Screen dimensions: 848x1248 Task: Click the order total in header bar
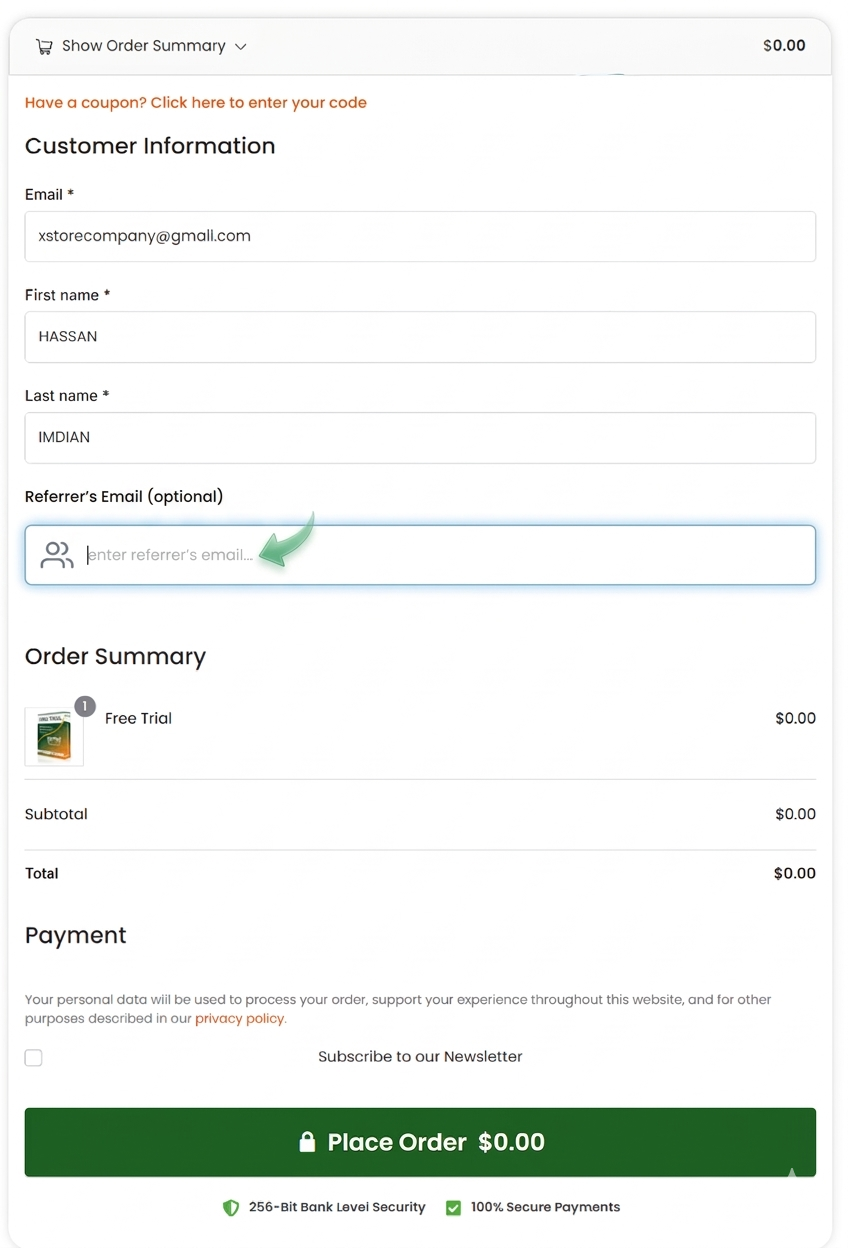(x=783, y=46)
